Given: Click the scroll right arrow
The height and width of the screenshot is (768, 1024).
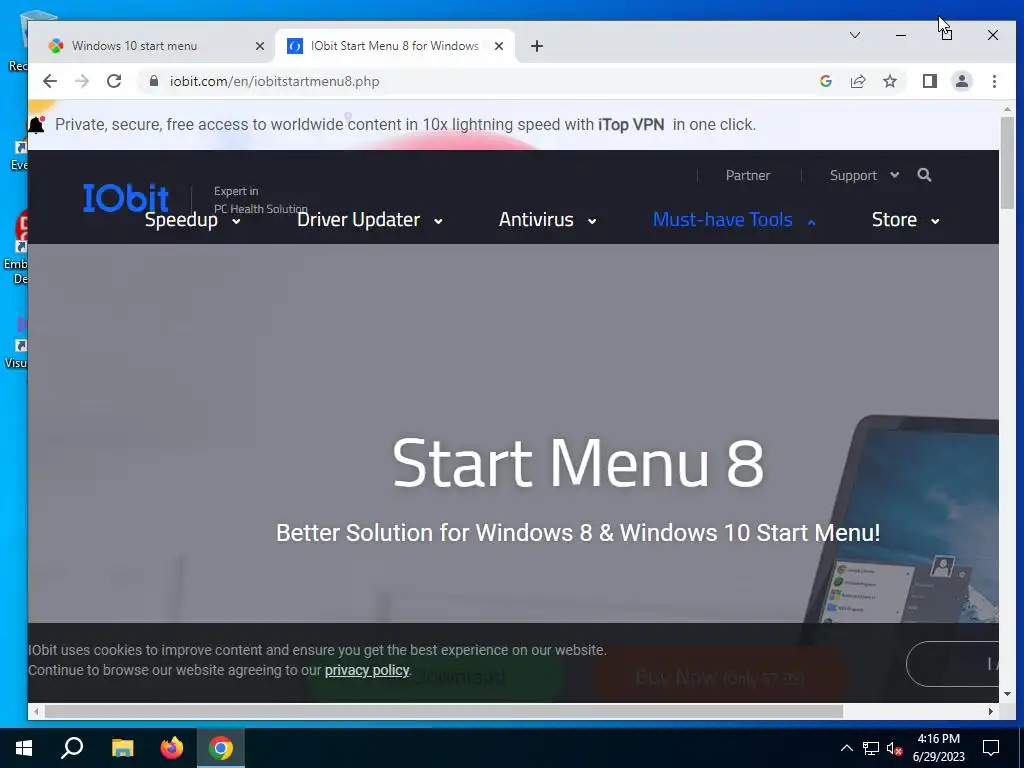Looking at the screenshot, I should (x=991, y=711).
